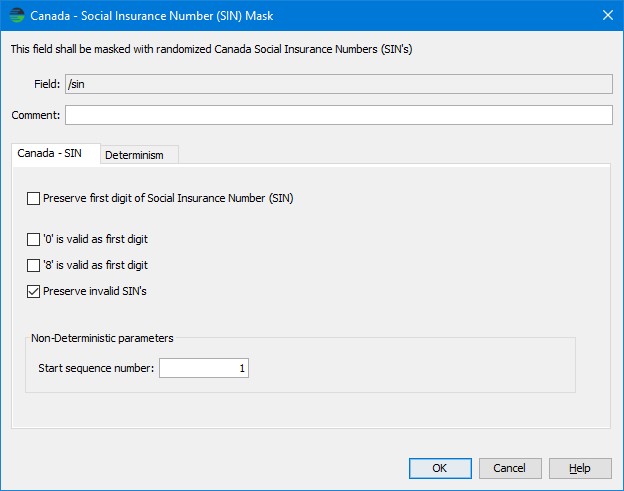Click the dialog title 'Canada - Social Insurance Number (SIN) Mask'
Image resolution: width=624 pixels, height=491 pixels.
click(x=152, y=16)
